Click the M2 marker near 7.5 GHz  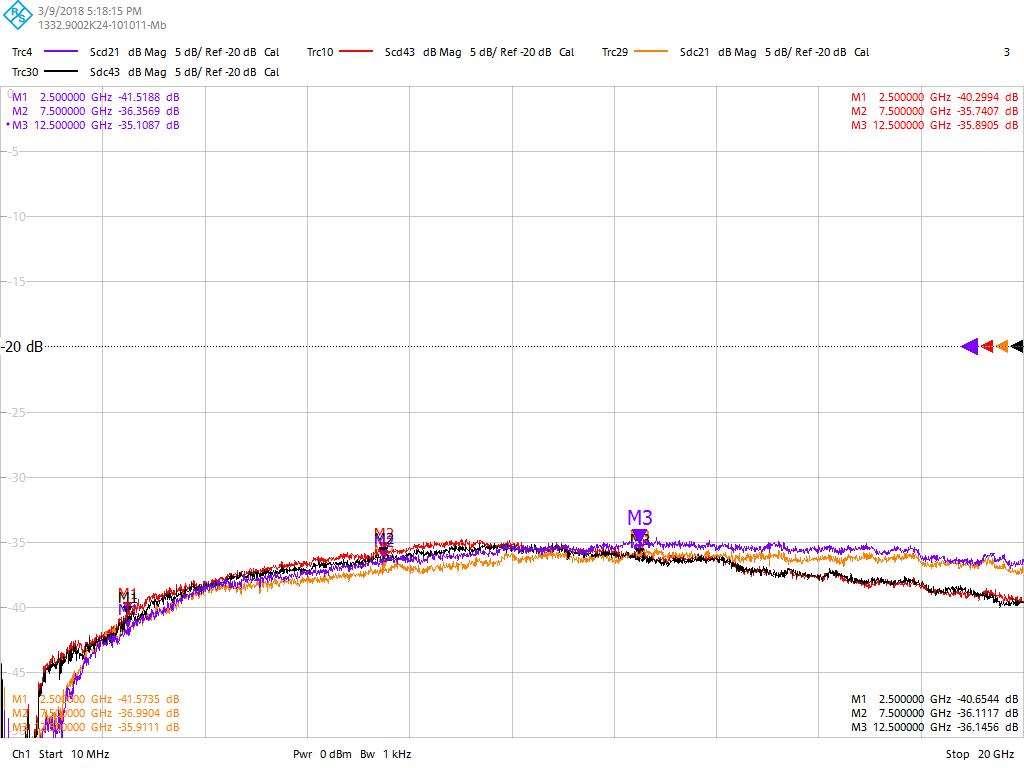coord(384,540)
